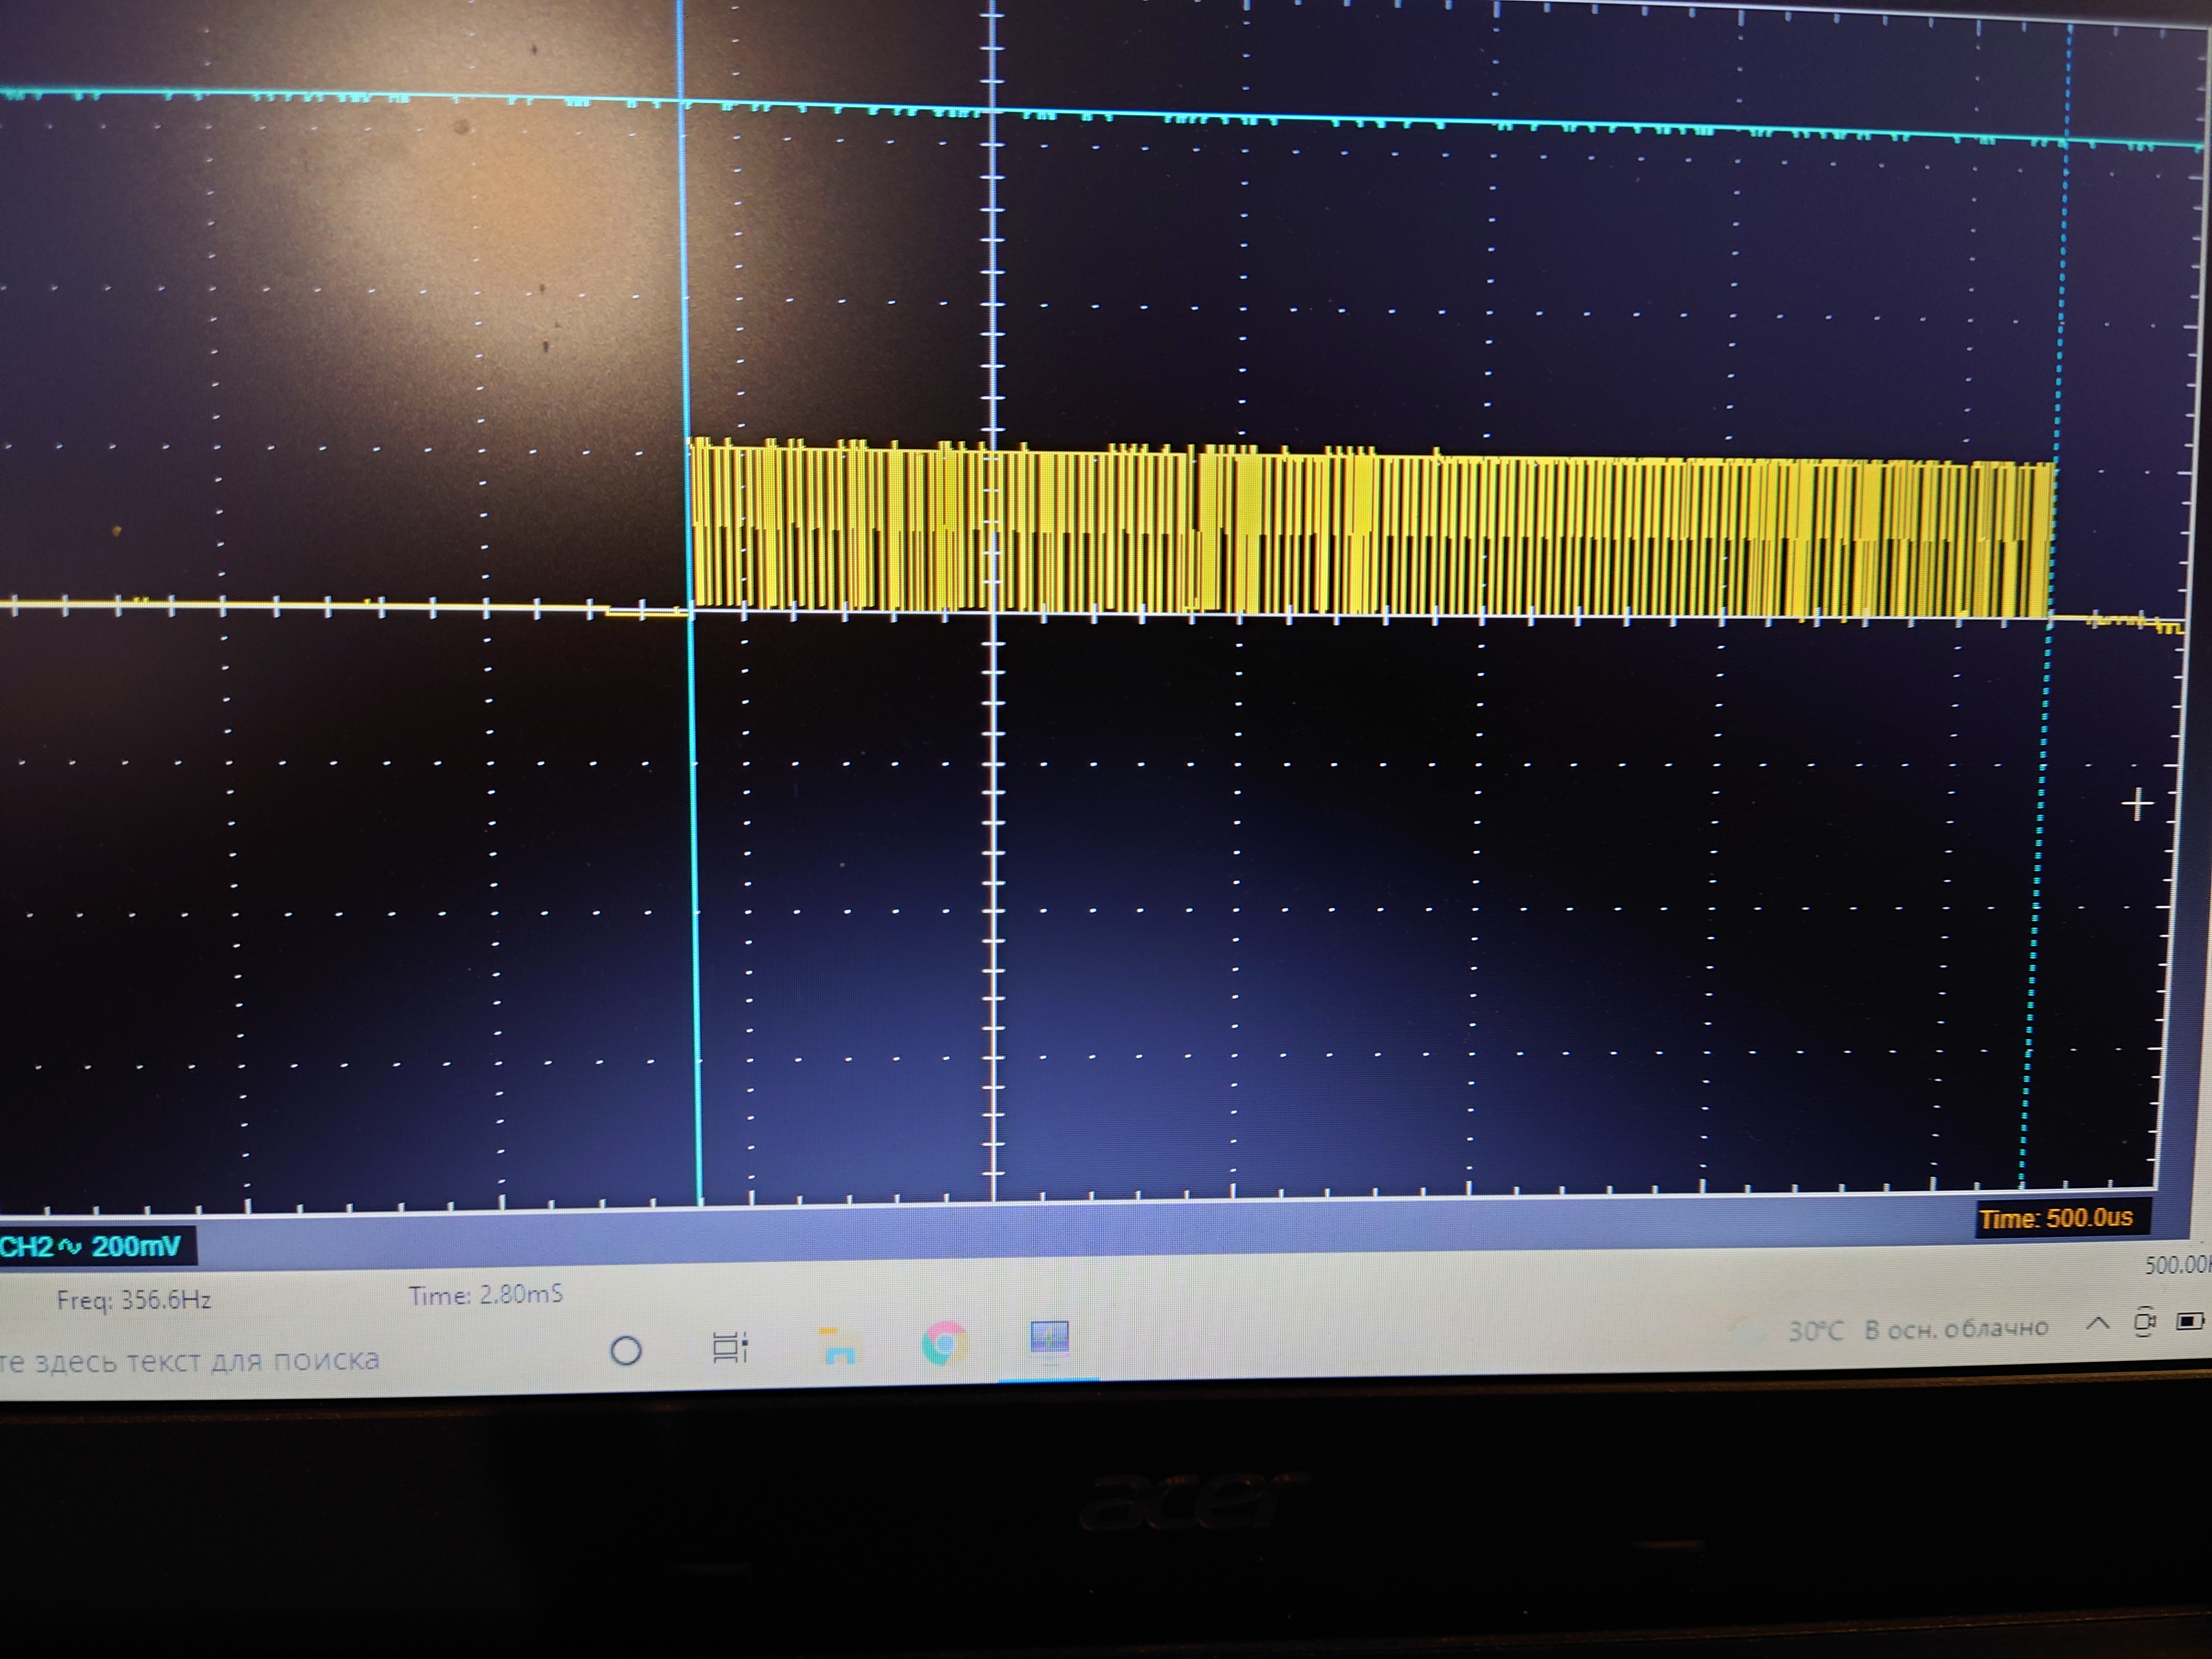The width and height of the screenshot is (2212, 1659).
Task: Click the Meet Now tray icon
Action: coord(2144,1323)
